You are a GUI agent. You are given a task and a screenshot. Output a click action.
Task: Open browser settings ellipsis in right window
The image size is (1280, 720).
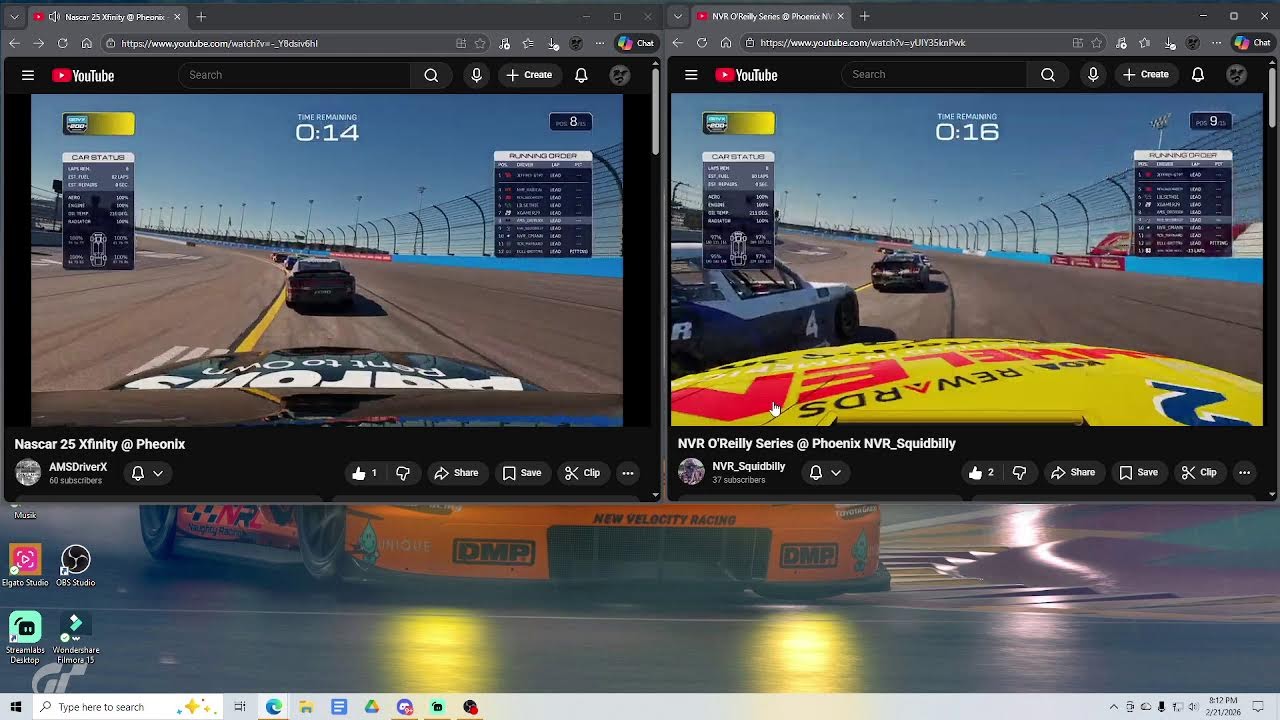(x=1216, y=43)
